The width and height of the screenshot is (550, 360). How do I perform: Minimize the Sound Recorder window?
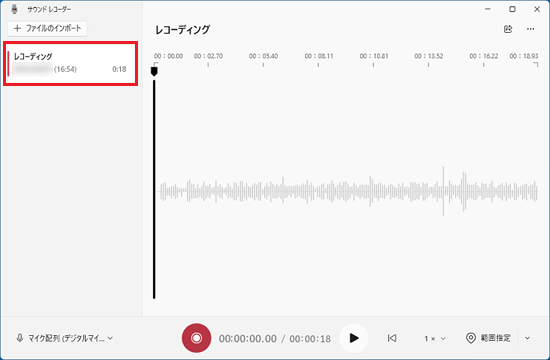488,9
